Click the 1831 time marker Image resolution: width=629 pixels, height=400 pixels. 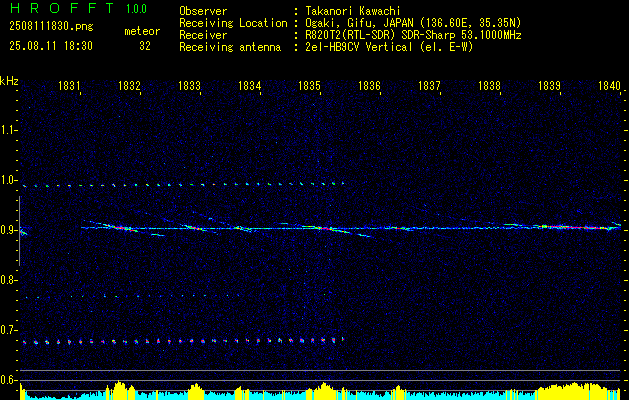(69, 85)
